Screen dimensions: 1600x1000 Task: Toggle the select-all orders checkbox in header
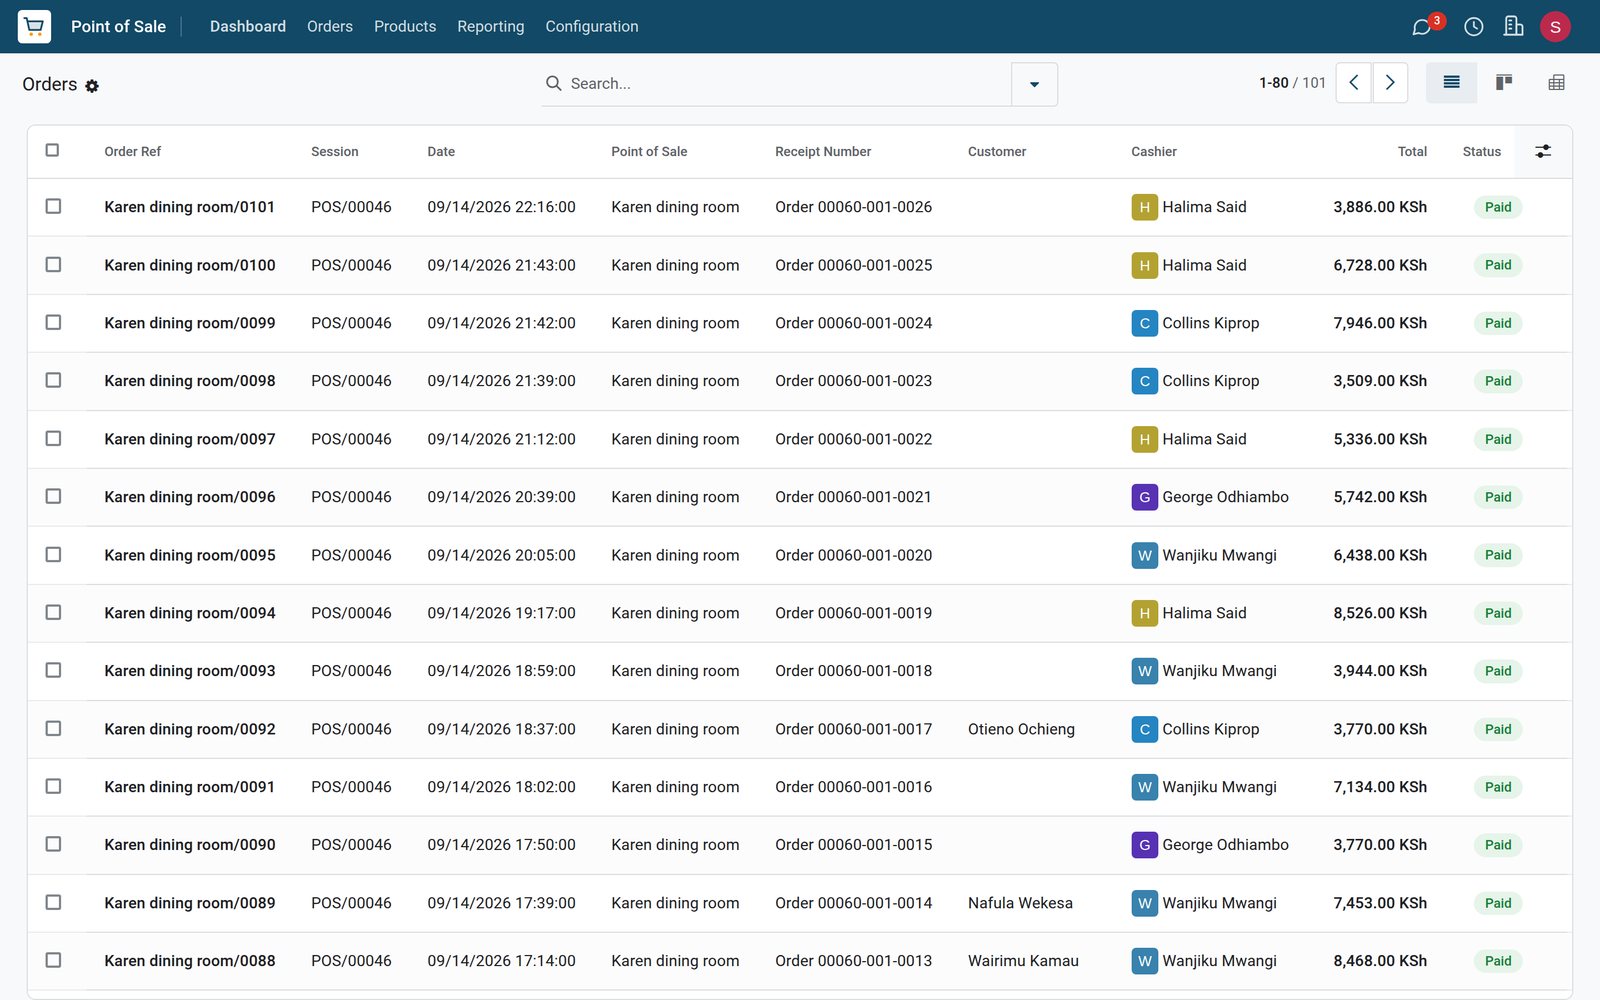(53, 150)
